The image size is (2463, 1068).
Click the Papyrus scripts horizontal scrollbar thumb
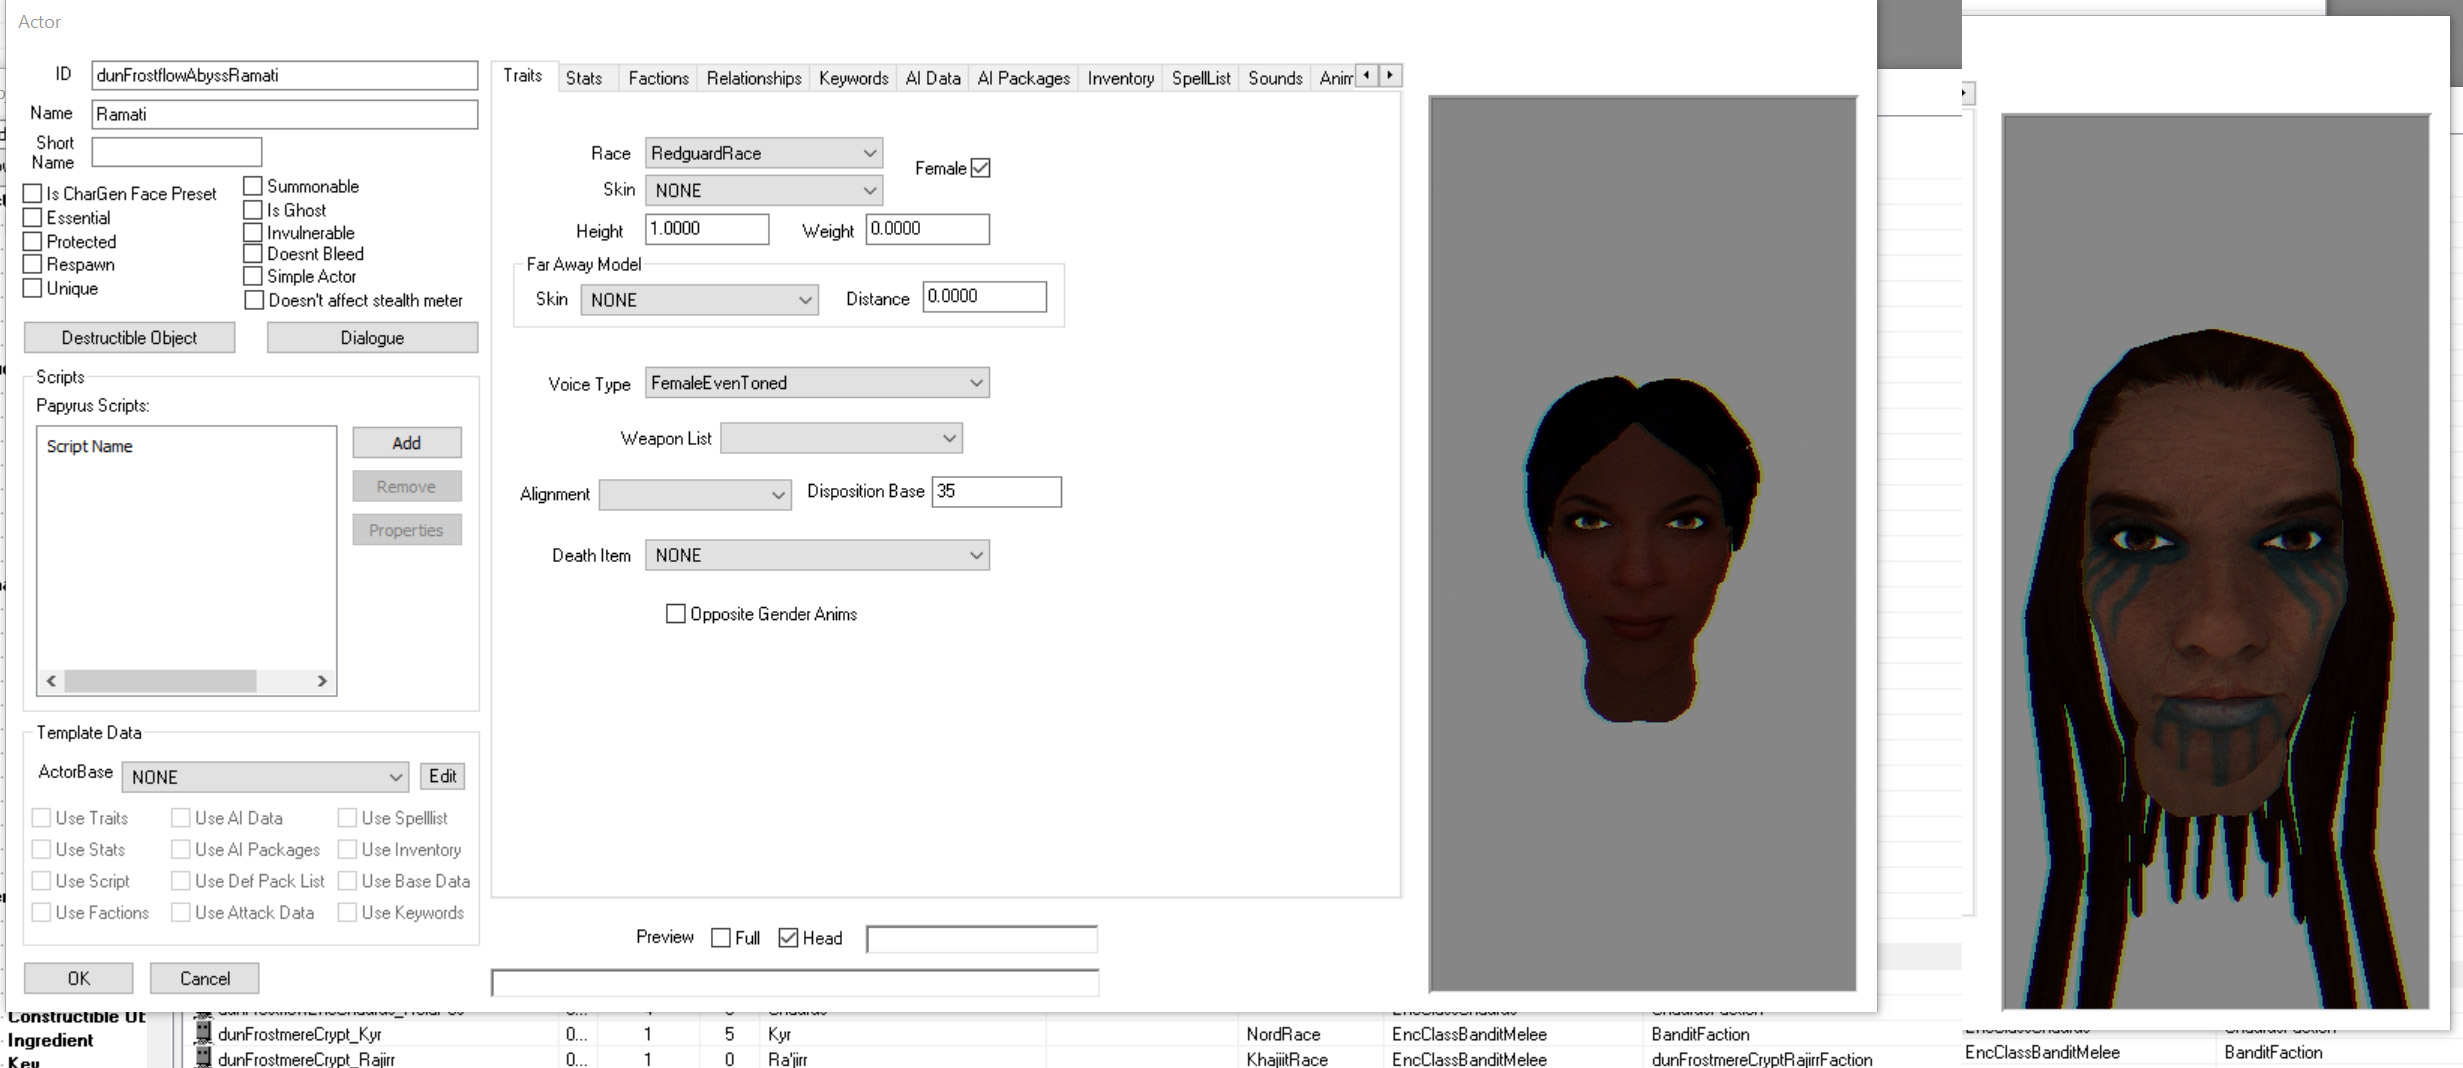click(160, 681)
